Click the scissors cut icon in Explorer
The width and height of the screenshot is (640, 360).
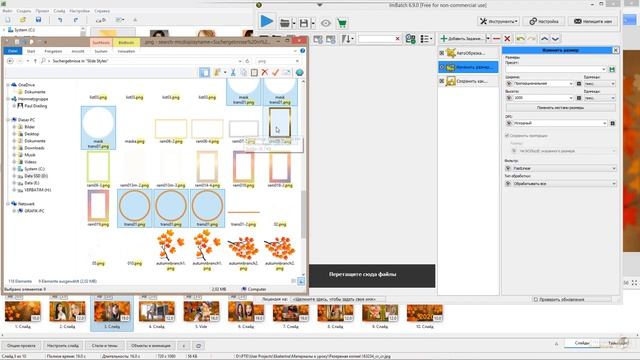coord(233,72)
